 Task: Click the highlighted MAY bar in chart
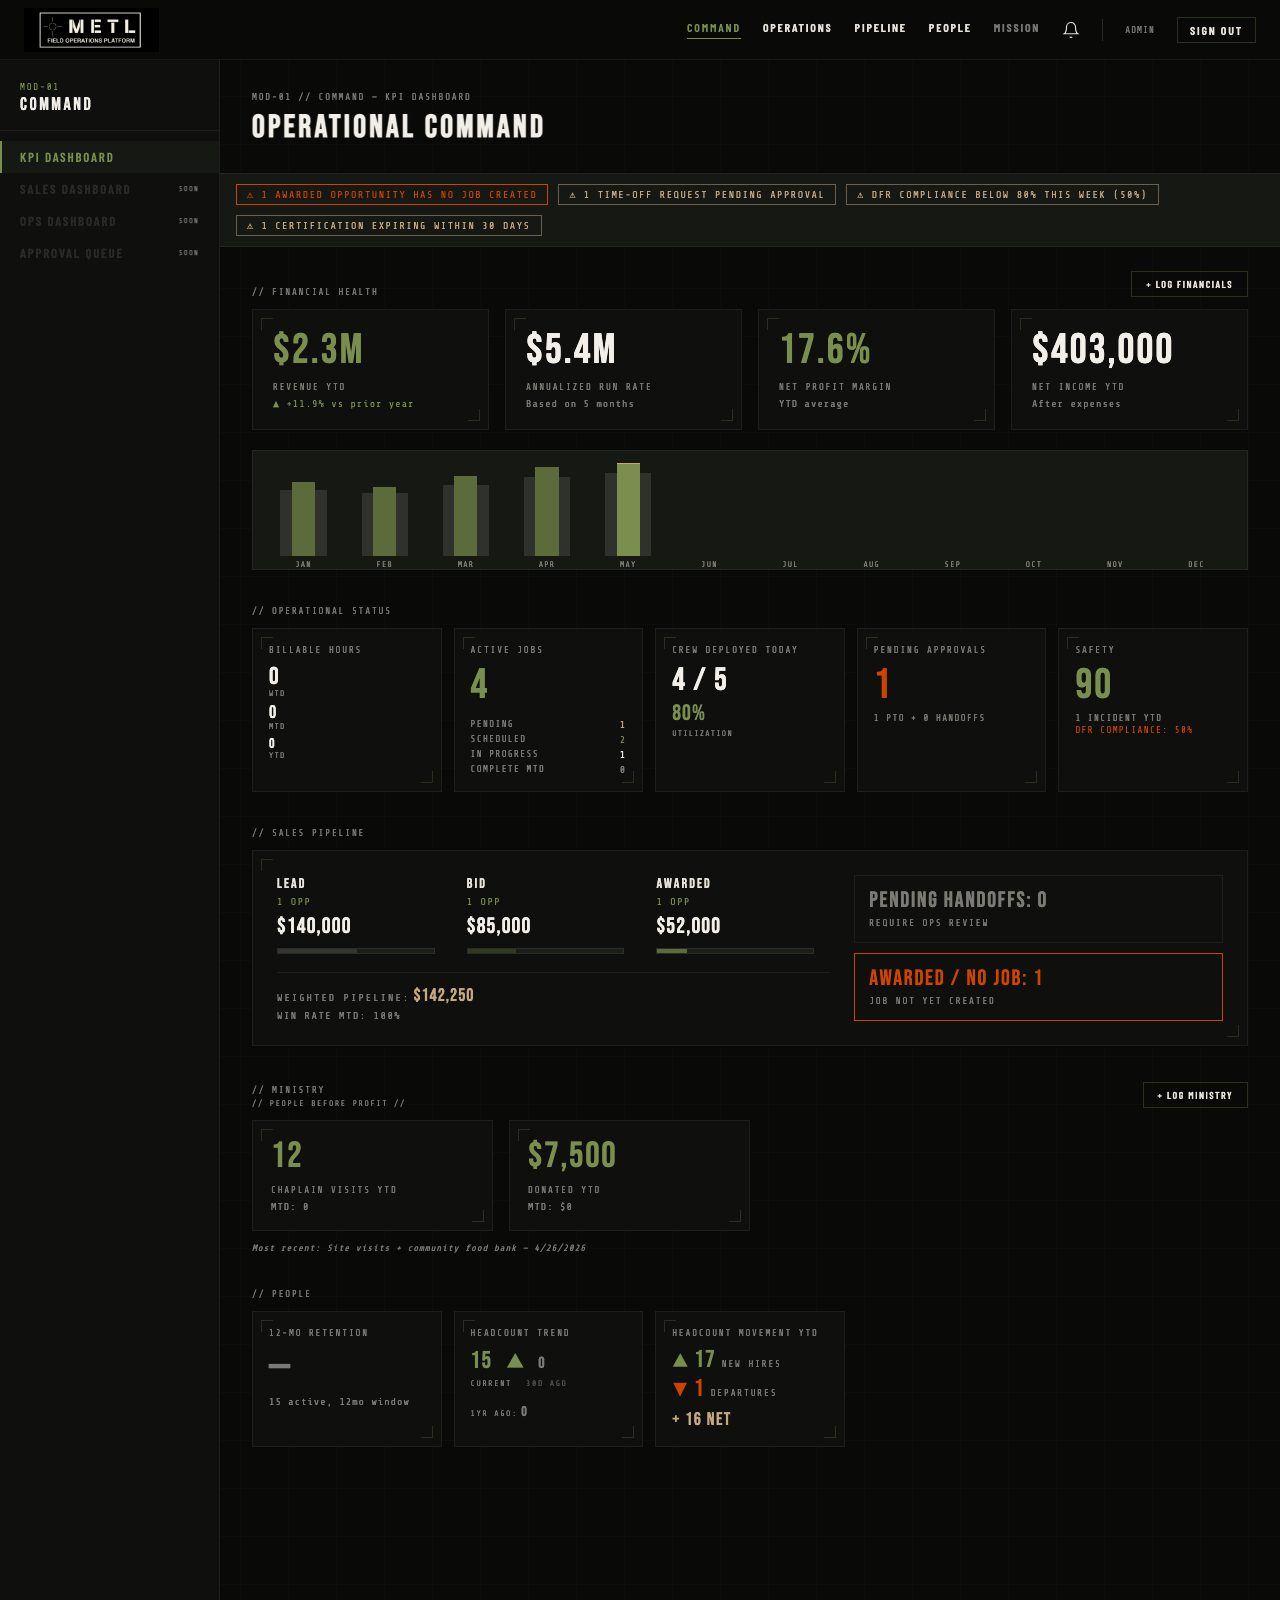(x=628, y=509)
